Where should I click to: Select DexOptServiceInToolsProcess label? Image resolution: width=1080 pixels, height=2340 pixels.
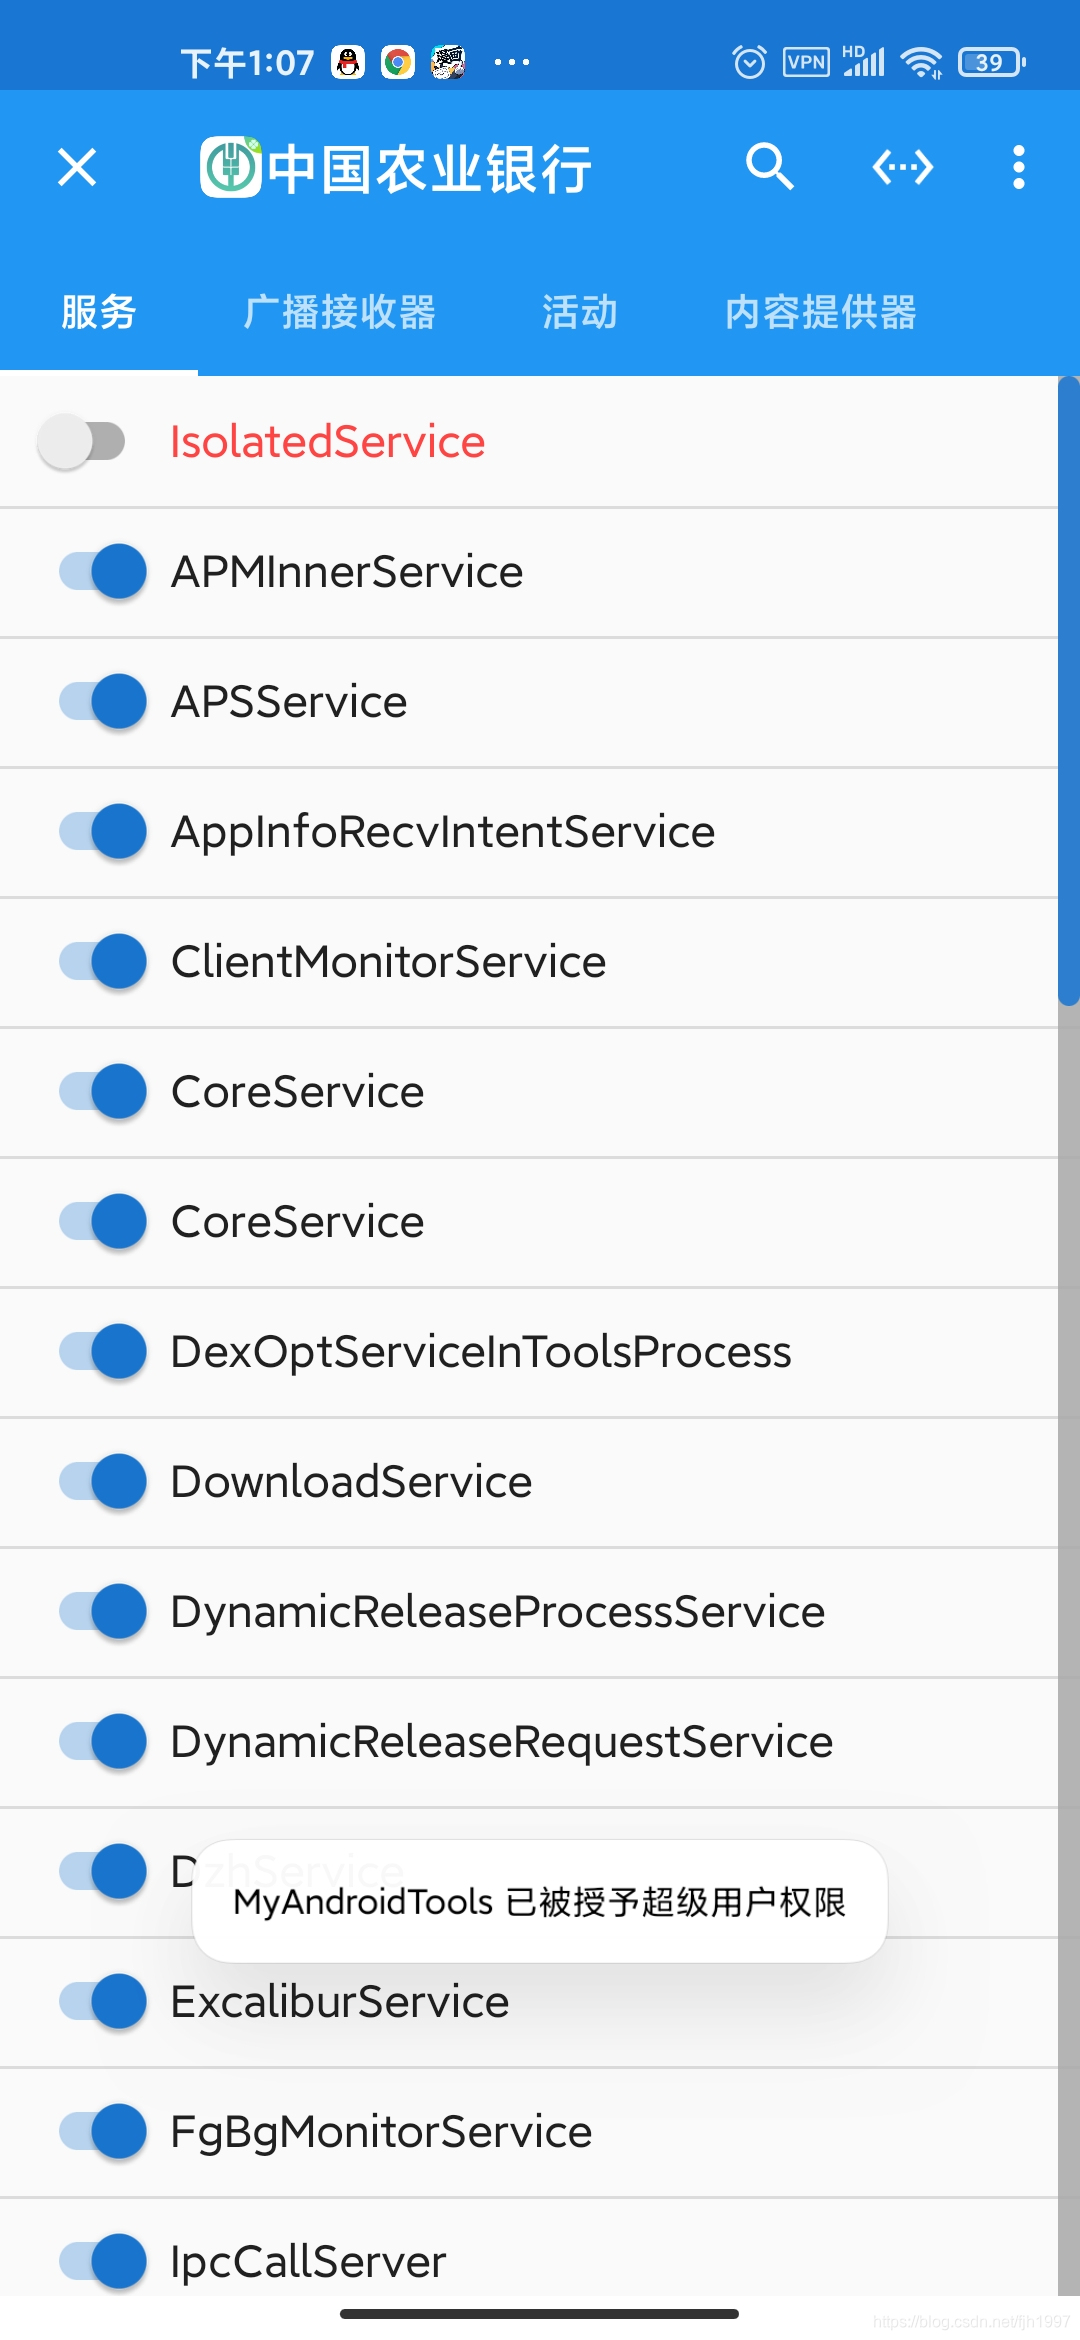481,1351
